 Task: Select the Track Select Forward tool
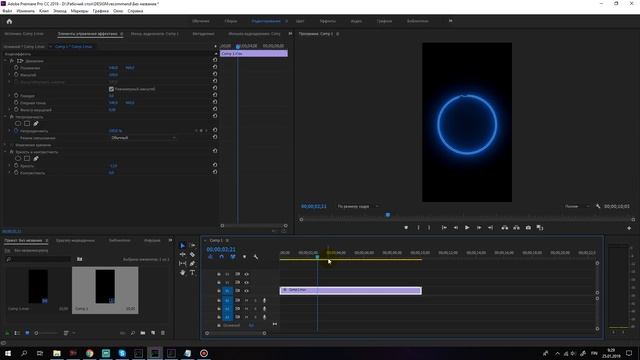pyautogui.click(x=192, y=245)
